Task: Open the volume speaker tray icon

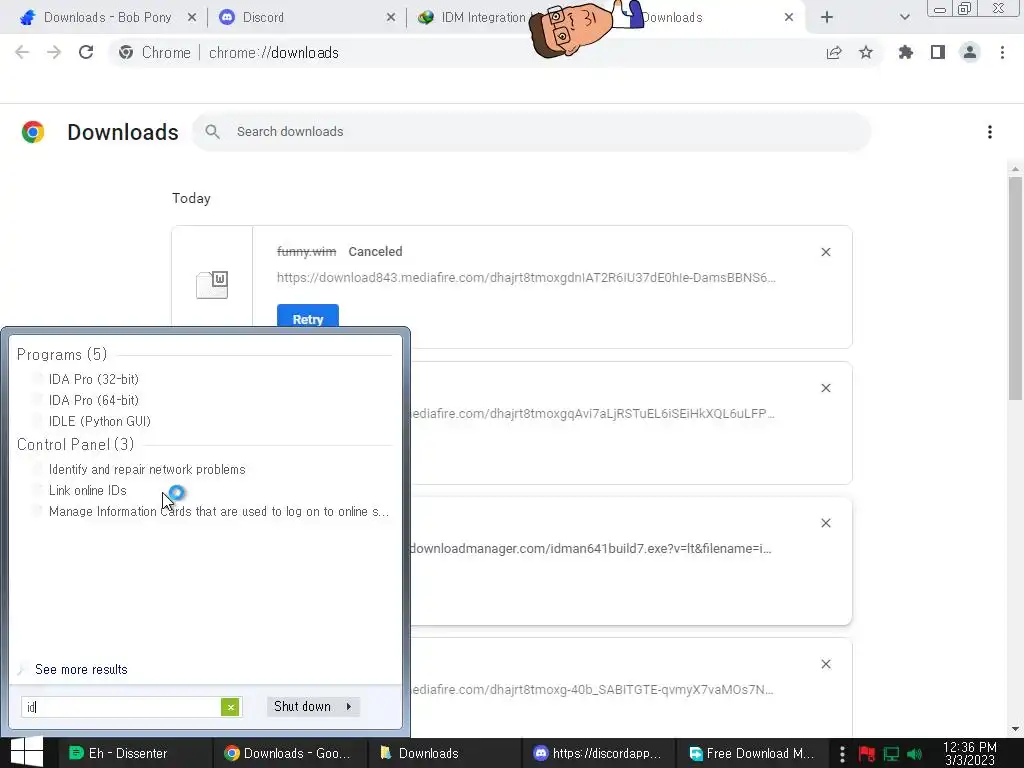Action: 915,754
